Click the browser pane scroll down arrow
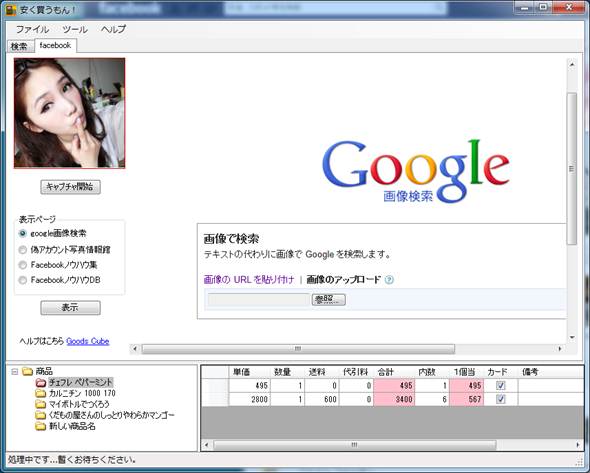 572,337
